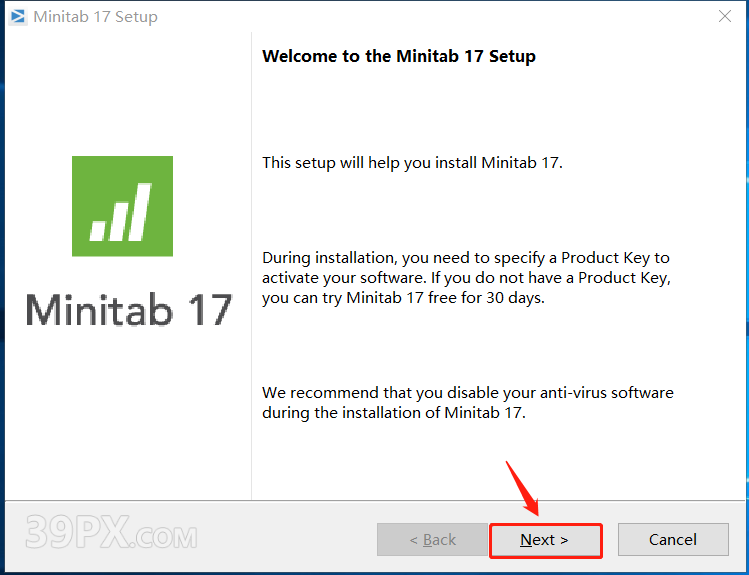The width and height of the screenshot is (749, 575).
Task: Click the Minitab 17 Setup title bar text
Action: (x=96, y=17)
